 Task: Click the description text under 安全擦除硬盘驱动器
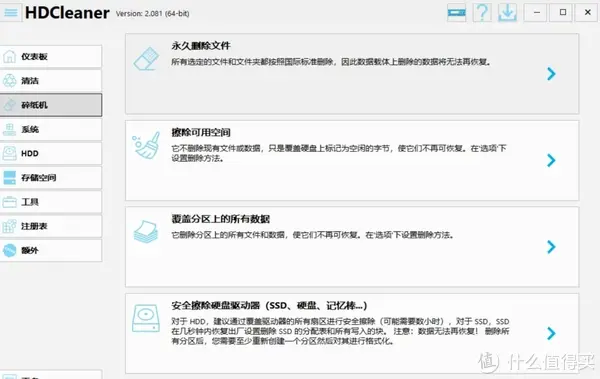340,331
